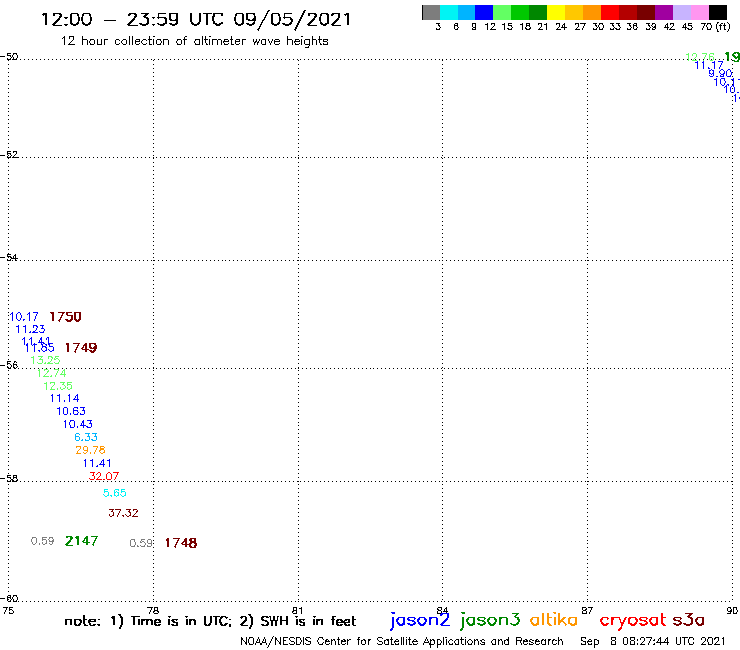740x650 pixels.
Task: Select the green value 12.35
Action: [58, 386]
